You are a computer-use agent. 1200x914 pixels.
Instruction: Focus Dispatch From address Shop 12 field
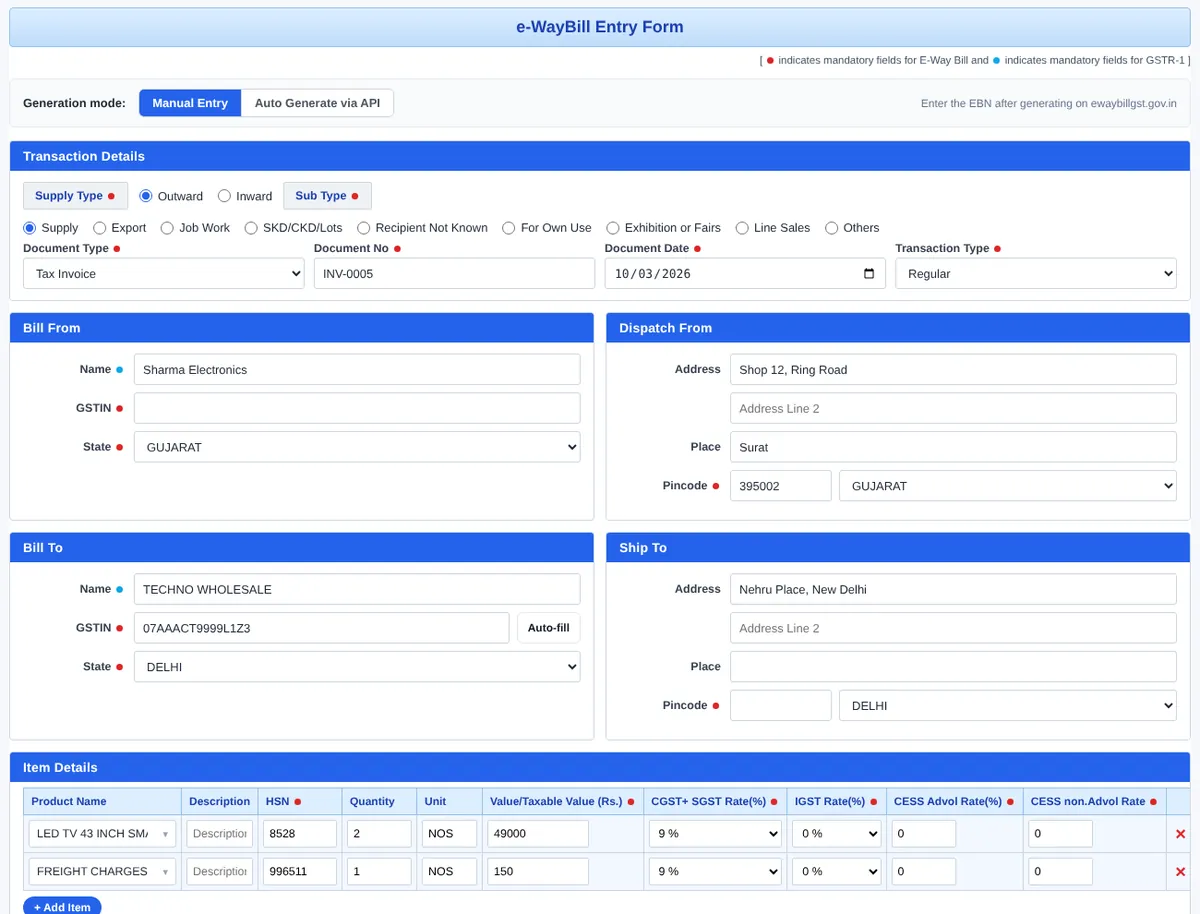(x=953, y=370)
